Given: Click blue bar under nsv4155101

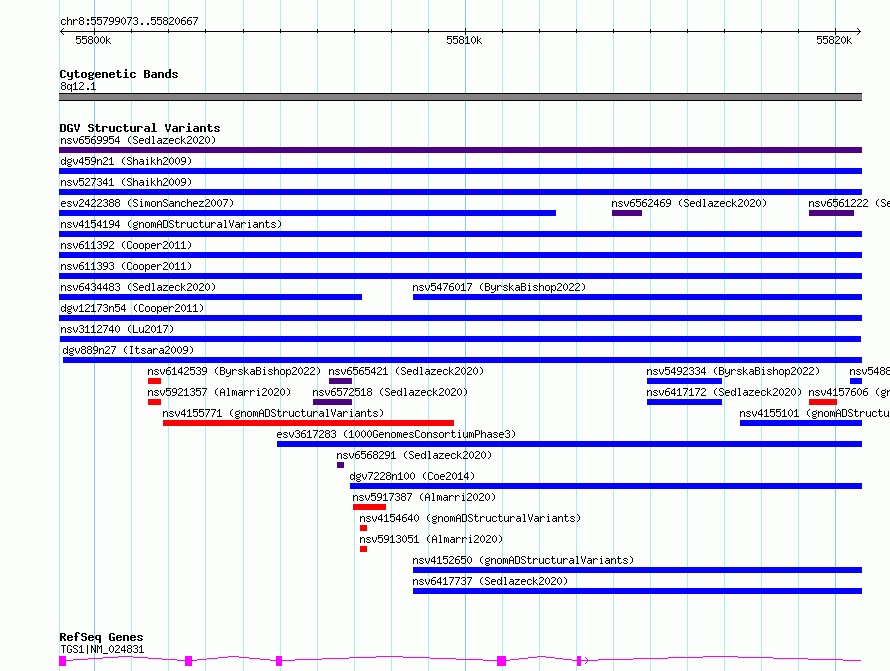Looking at the screenshot, I should [801, 423].
